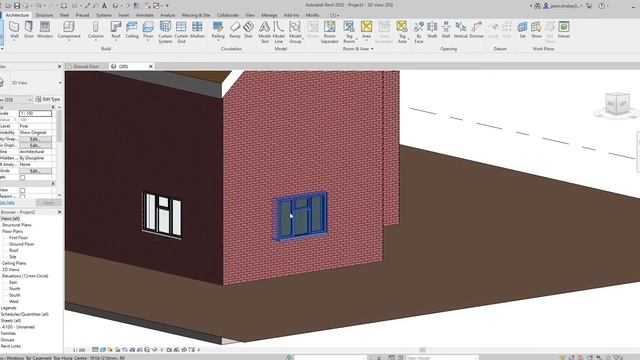This screenshot has height=360, width=640.
Task: Open the Help icon in the title bar
Action: 601,6
